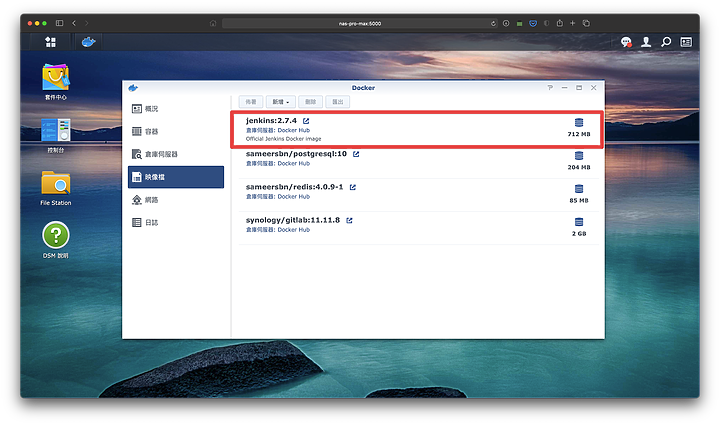Screen dimensions: 720x425
Task: Click the 刪除 (Delete) toolbar button
Action: (310, 102)
